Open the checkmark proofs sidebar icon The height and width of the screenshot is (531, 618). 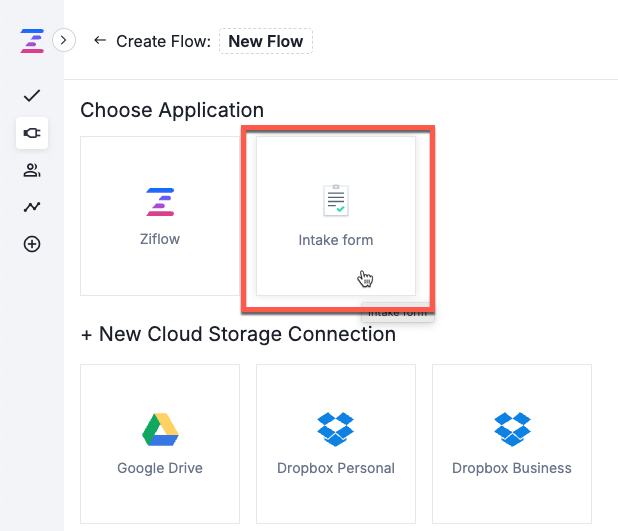pos(32,96)
